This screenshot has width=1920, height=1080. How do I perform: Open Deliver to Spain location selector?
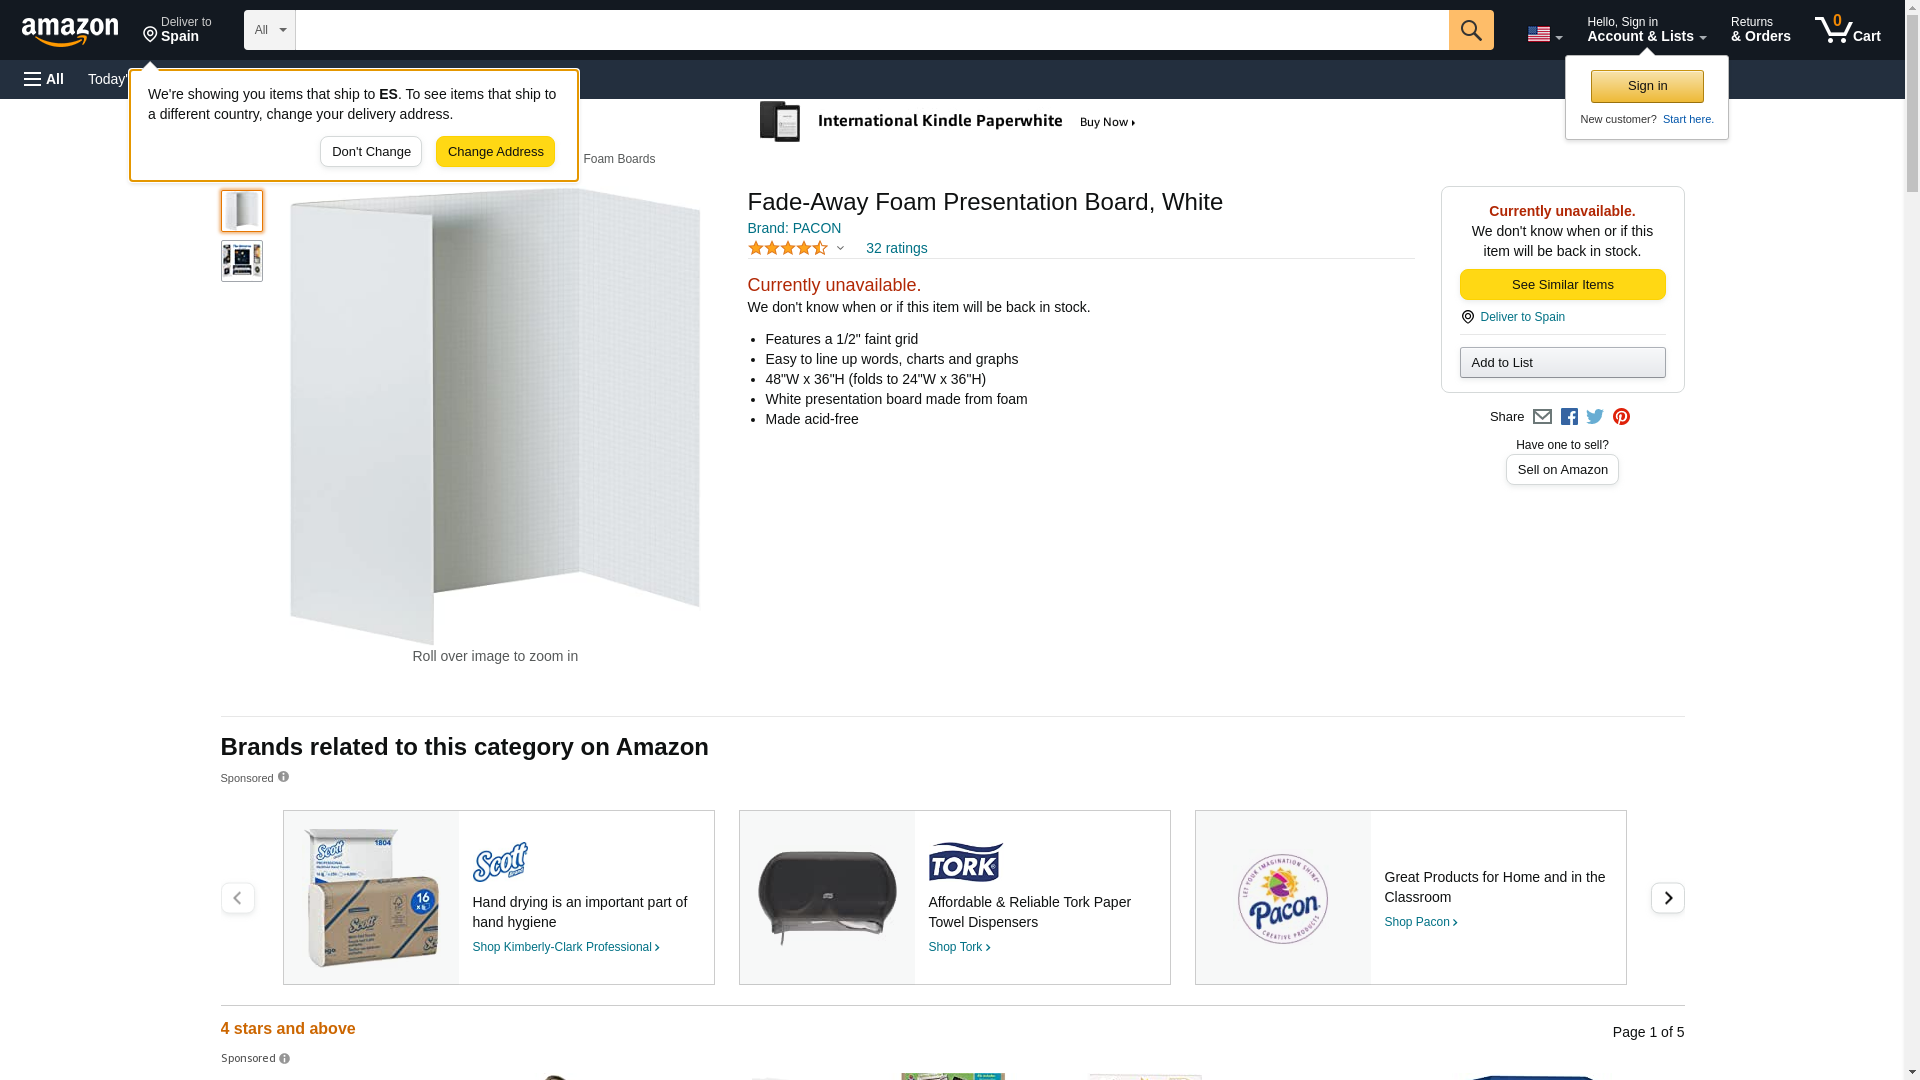pyautogui.click(x=177, y=30)
